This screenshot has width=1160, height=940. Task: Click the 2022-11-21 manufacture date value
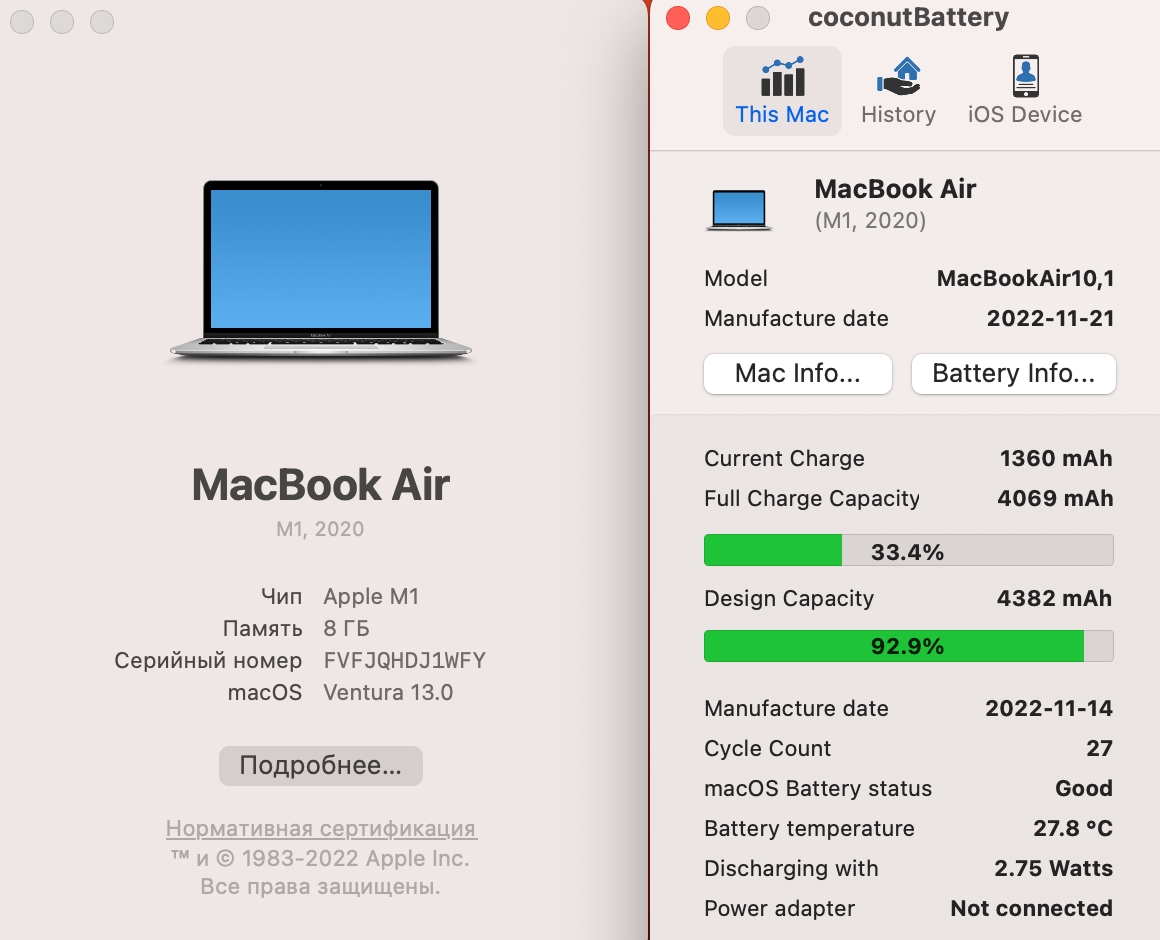(1051, 318)
